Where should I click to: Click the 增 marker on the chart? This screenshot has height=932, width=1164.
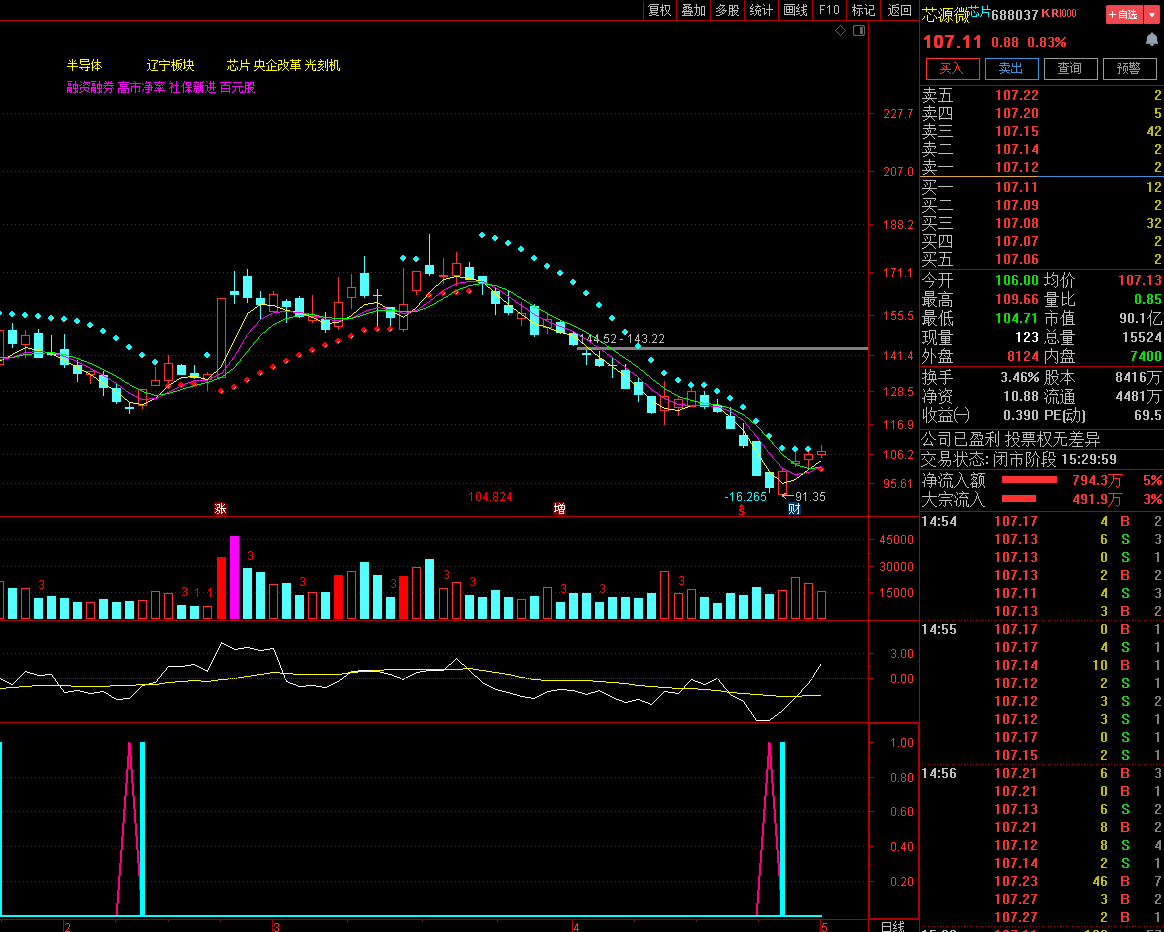560,509
